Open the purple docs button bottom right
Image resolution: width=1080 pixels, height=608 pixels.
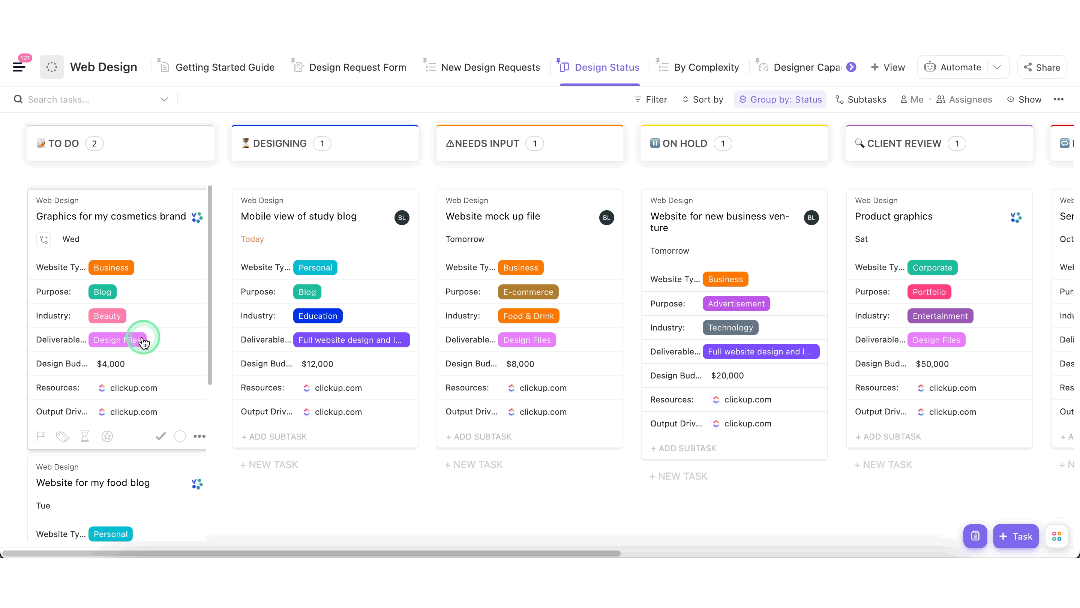point(975,536)
